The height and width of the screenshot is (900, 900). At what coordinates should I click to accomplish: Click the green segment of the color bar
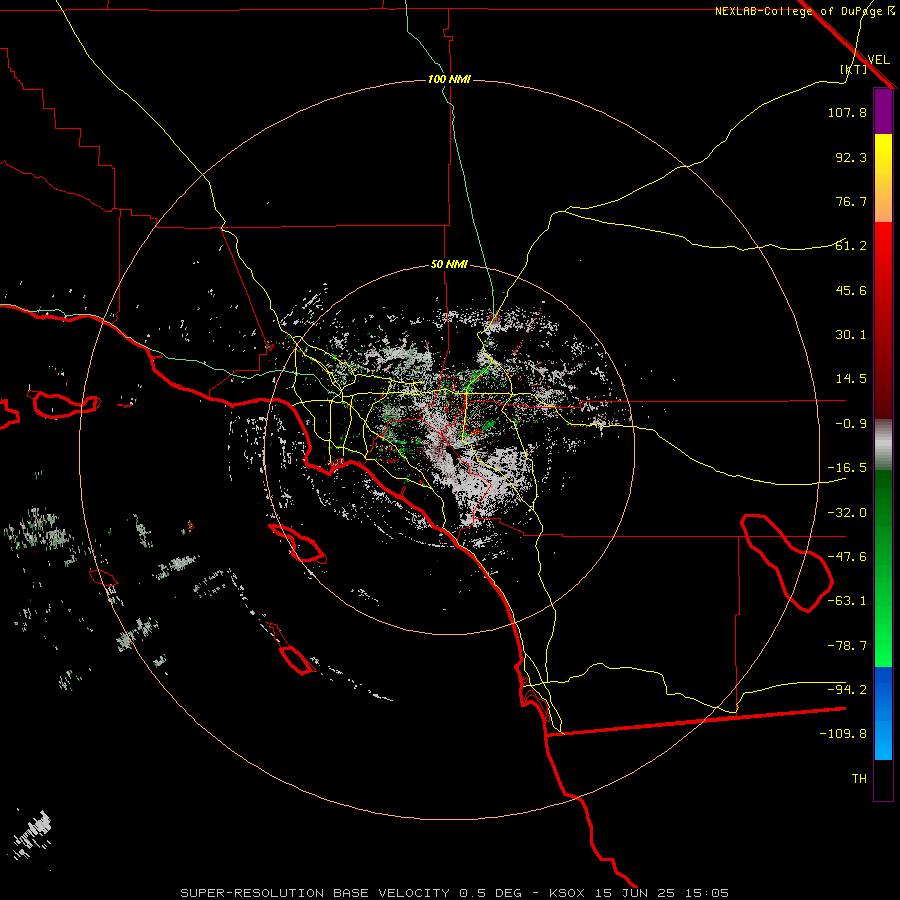[x=883, y=568]
